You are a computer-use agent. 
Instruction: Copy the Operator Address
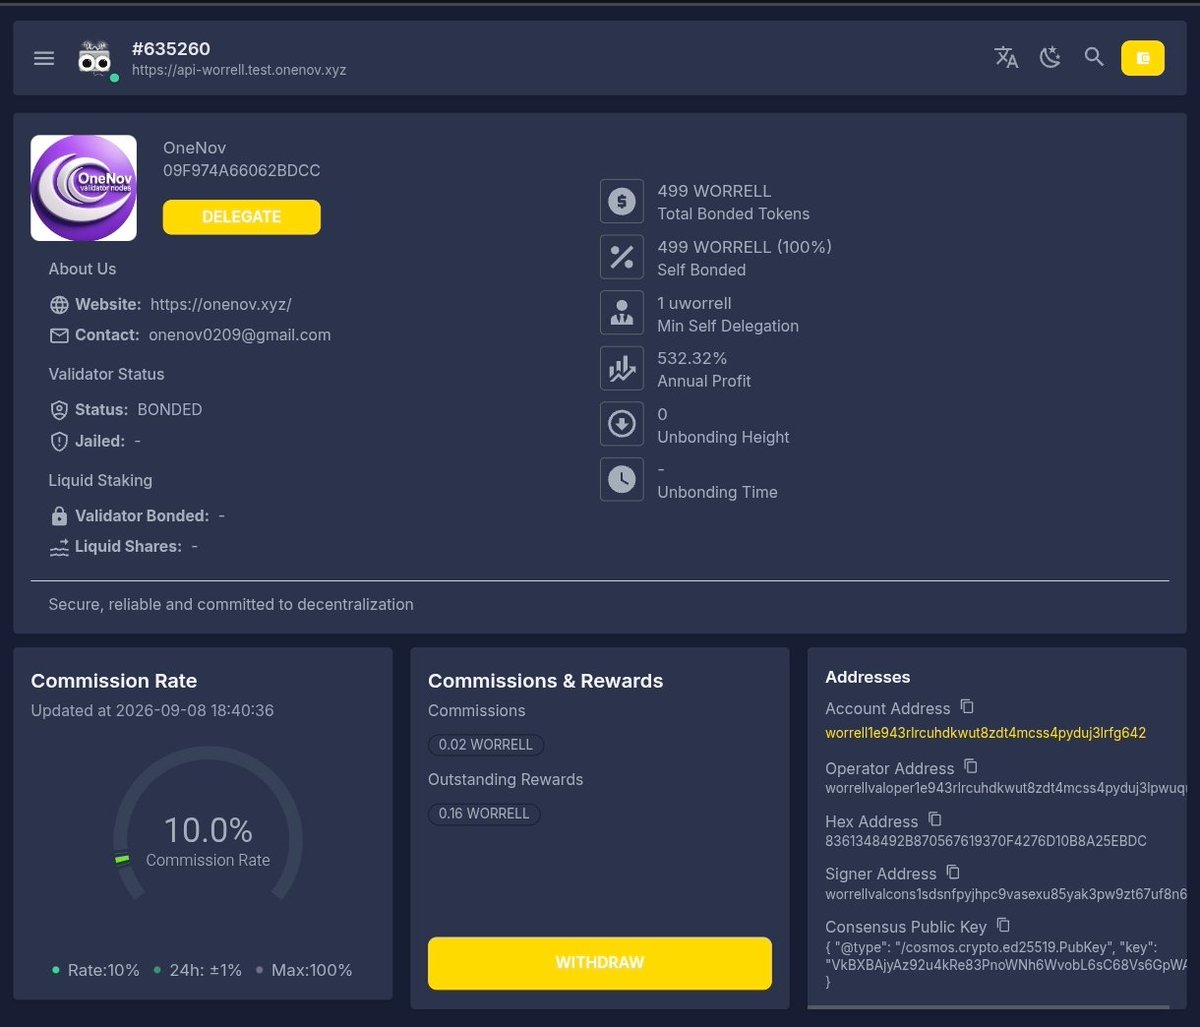[x=971, y=766]
